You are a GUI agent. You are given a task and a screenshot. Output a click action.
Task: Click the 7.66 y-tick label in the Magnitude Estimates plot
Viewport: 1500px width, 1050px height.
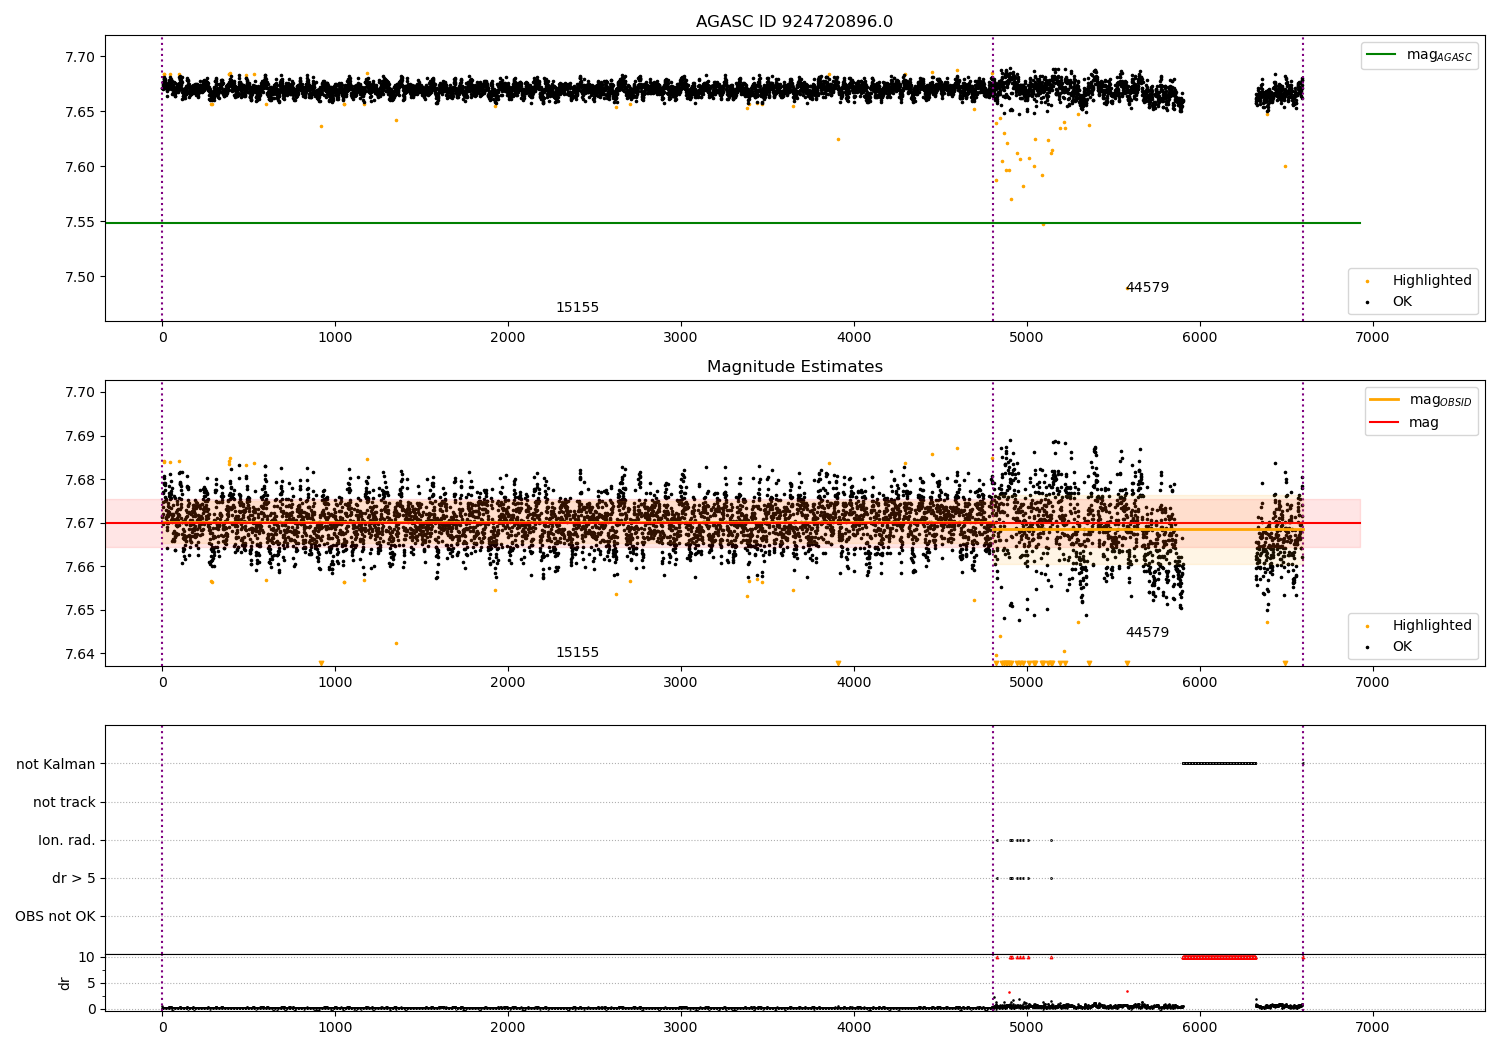[80, 567]
